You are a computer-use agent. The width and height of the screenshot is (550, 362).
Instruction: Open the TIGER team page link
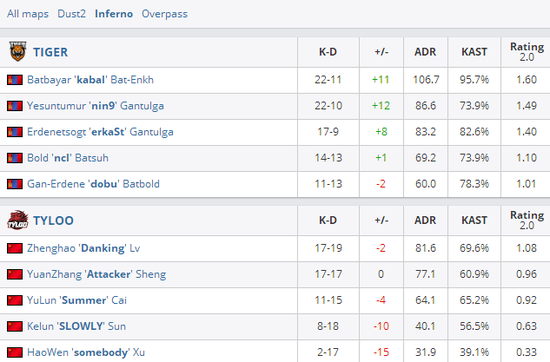click(51, 52)
